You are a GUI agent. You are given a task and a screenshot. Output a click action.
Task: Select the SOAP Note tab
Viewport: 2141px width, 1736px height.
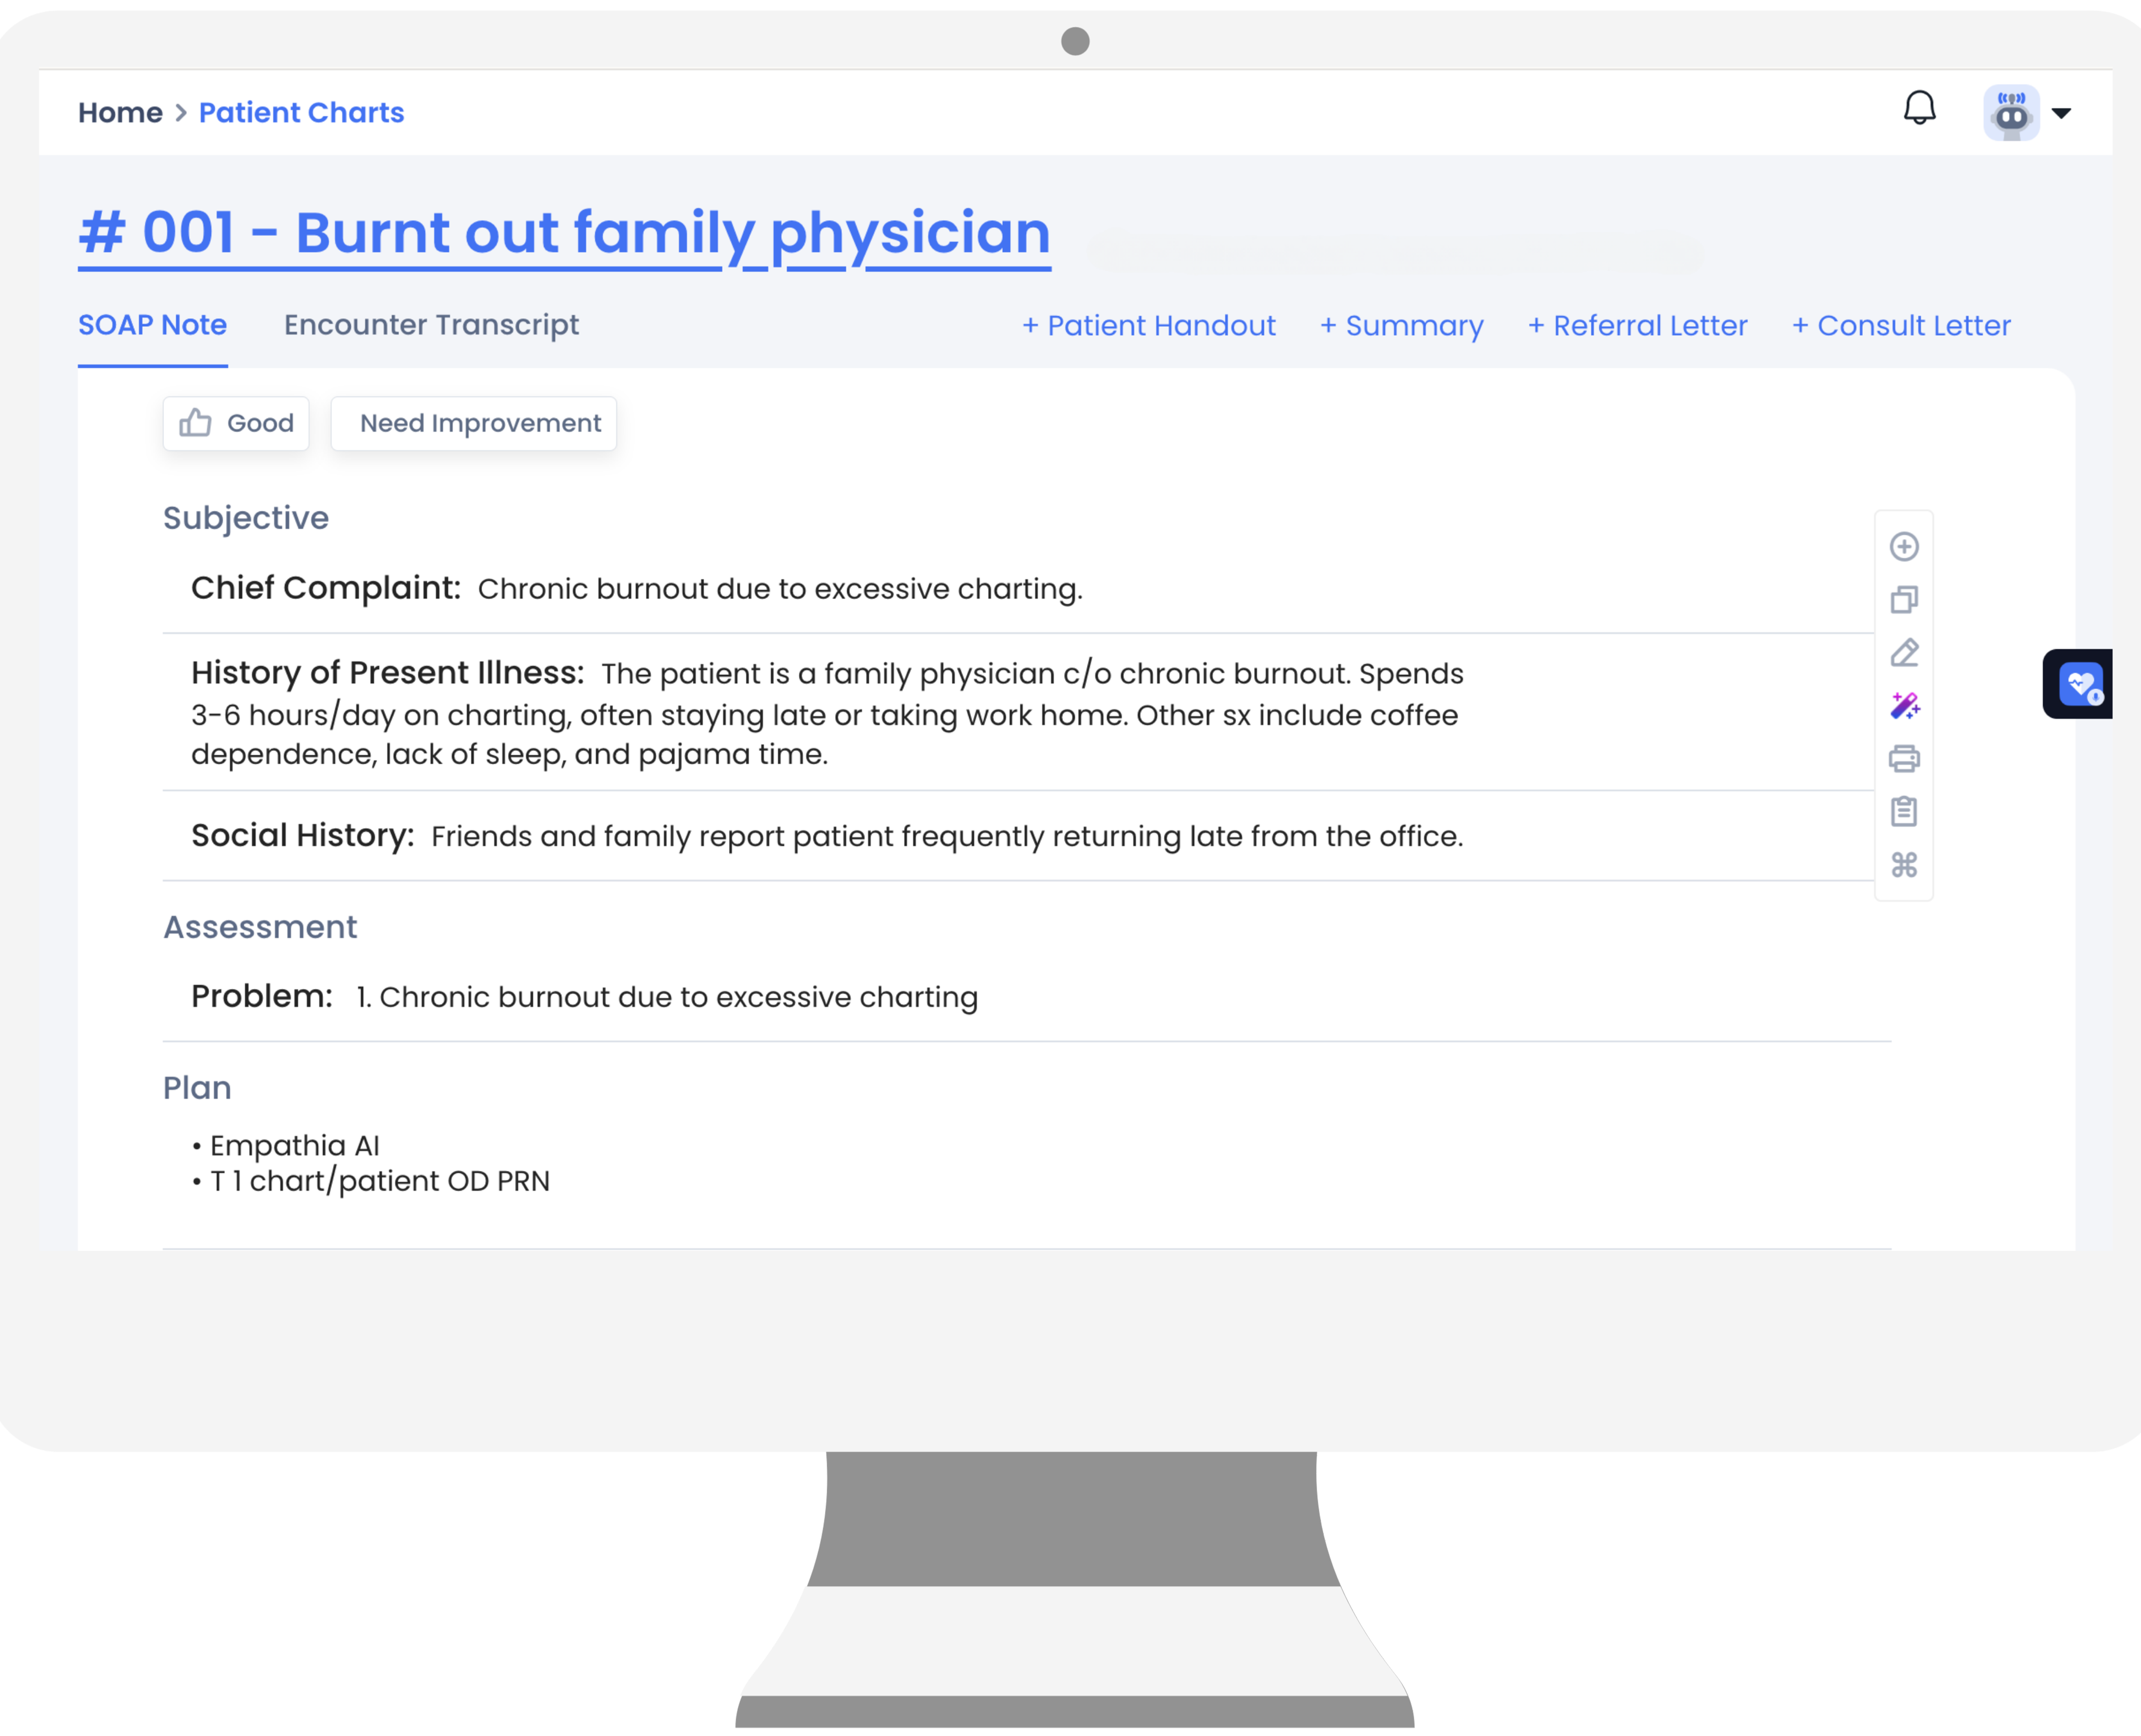point(152,325)
